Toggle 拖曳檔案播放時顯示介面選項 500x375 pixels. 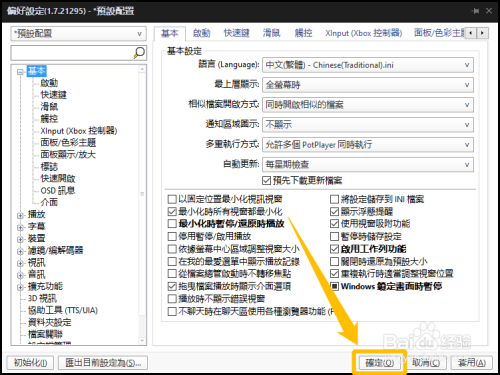point(172,286)
